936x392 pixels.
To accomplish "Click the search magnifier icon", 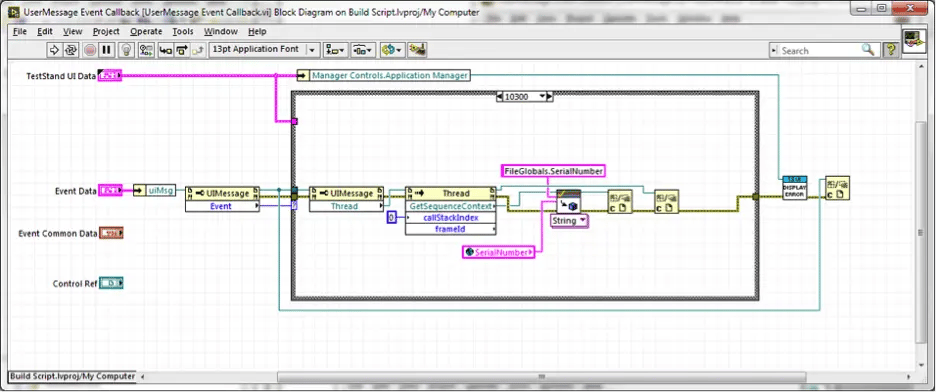I will 868,50.
